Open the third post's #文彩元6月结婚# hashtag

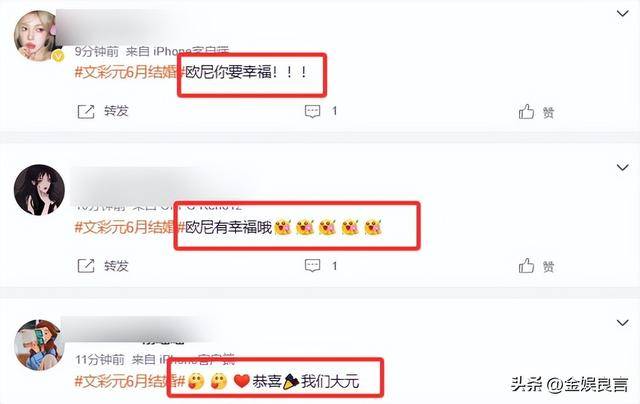pos(130,382)
